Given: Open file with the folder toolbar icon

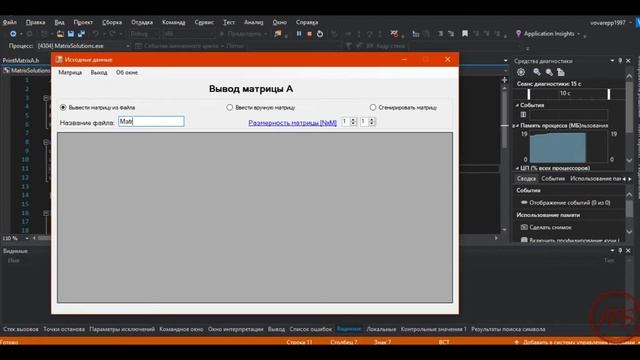Looking at the screenshot, I should [x=60, y=34].
